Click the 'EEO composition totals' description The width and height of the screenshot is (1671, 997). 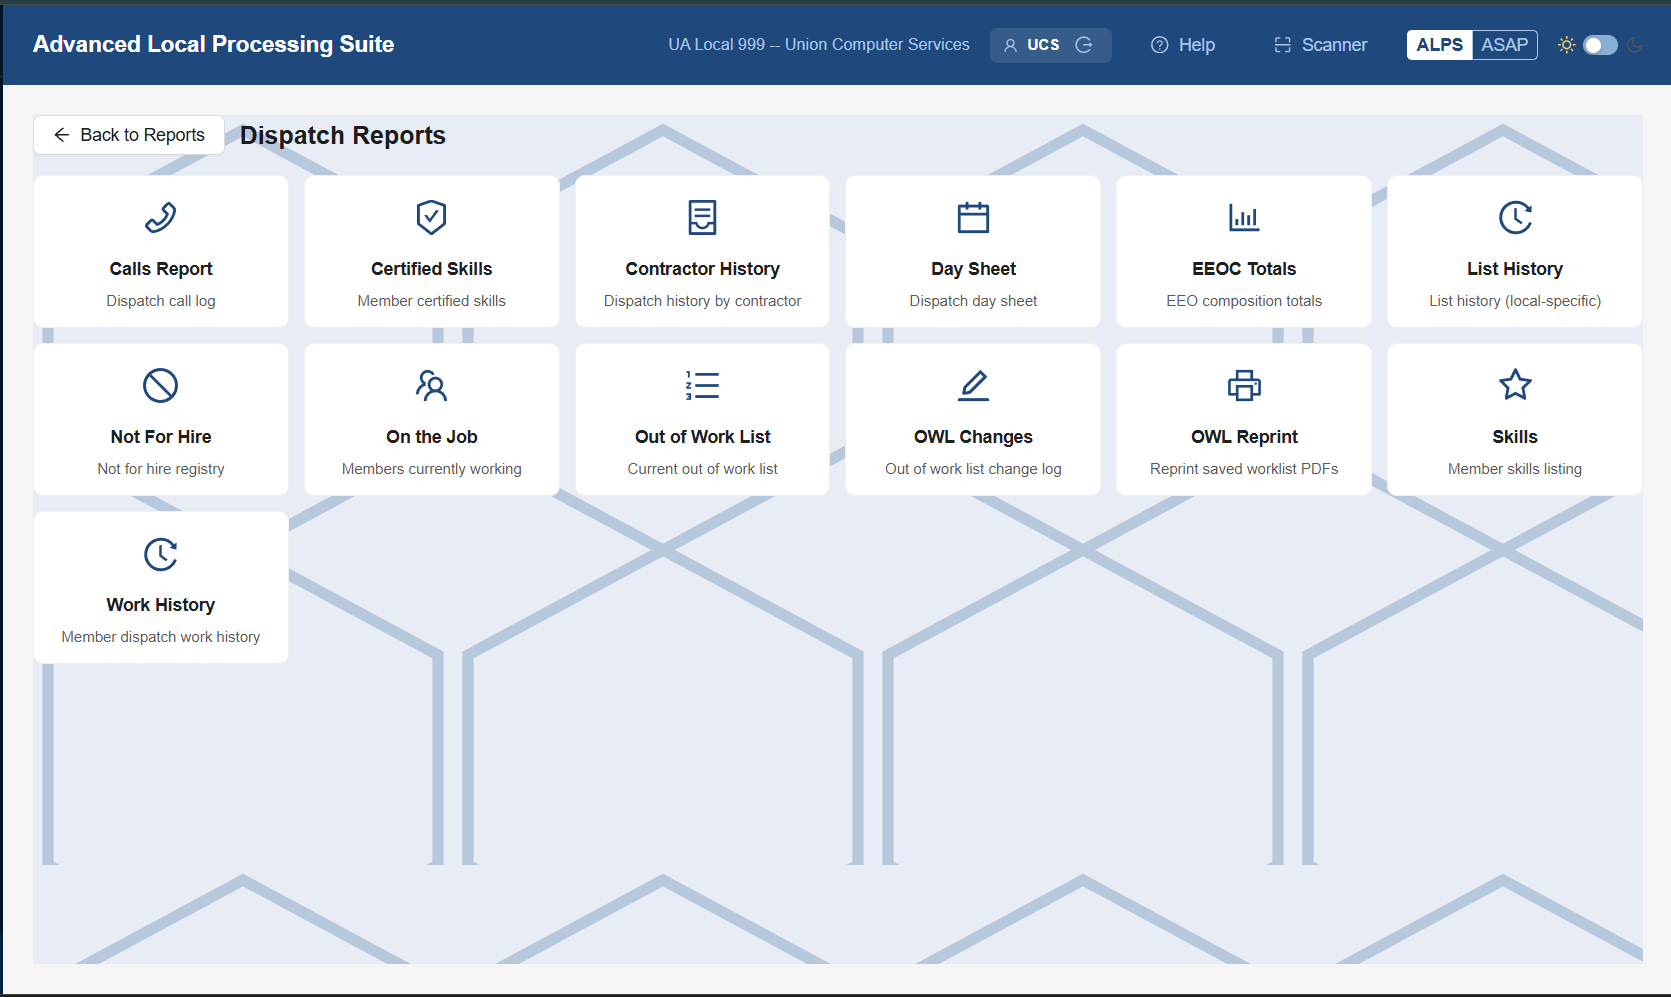point(1244,301)
